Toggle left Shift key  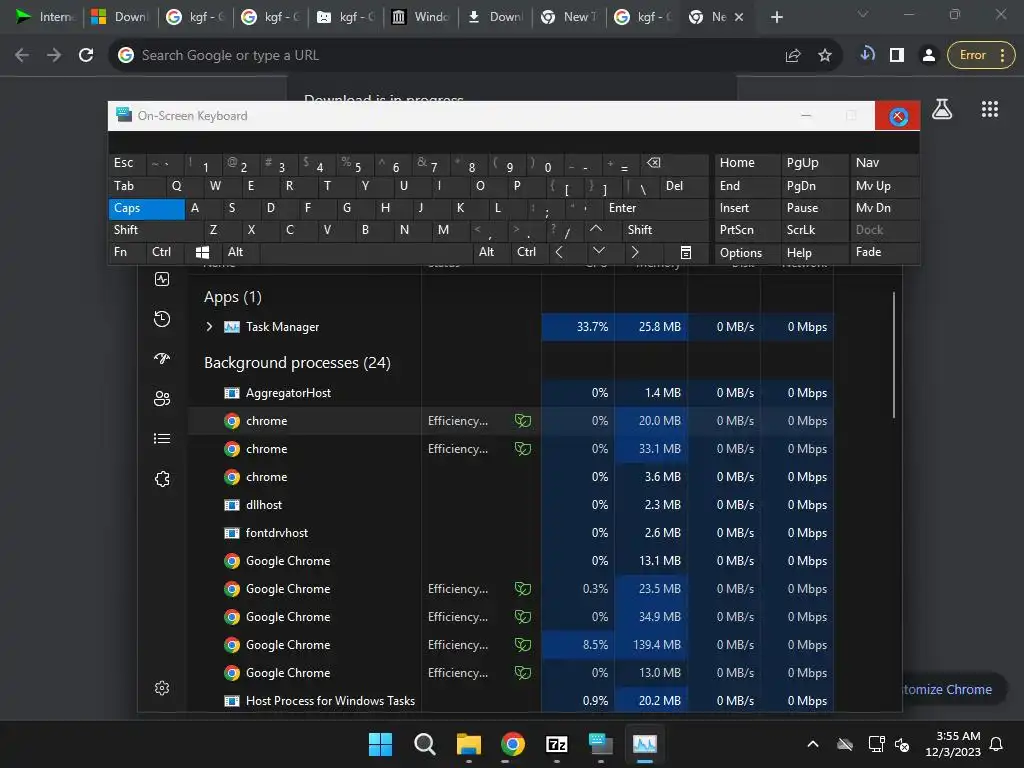(155, 230)
